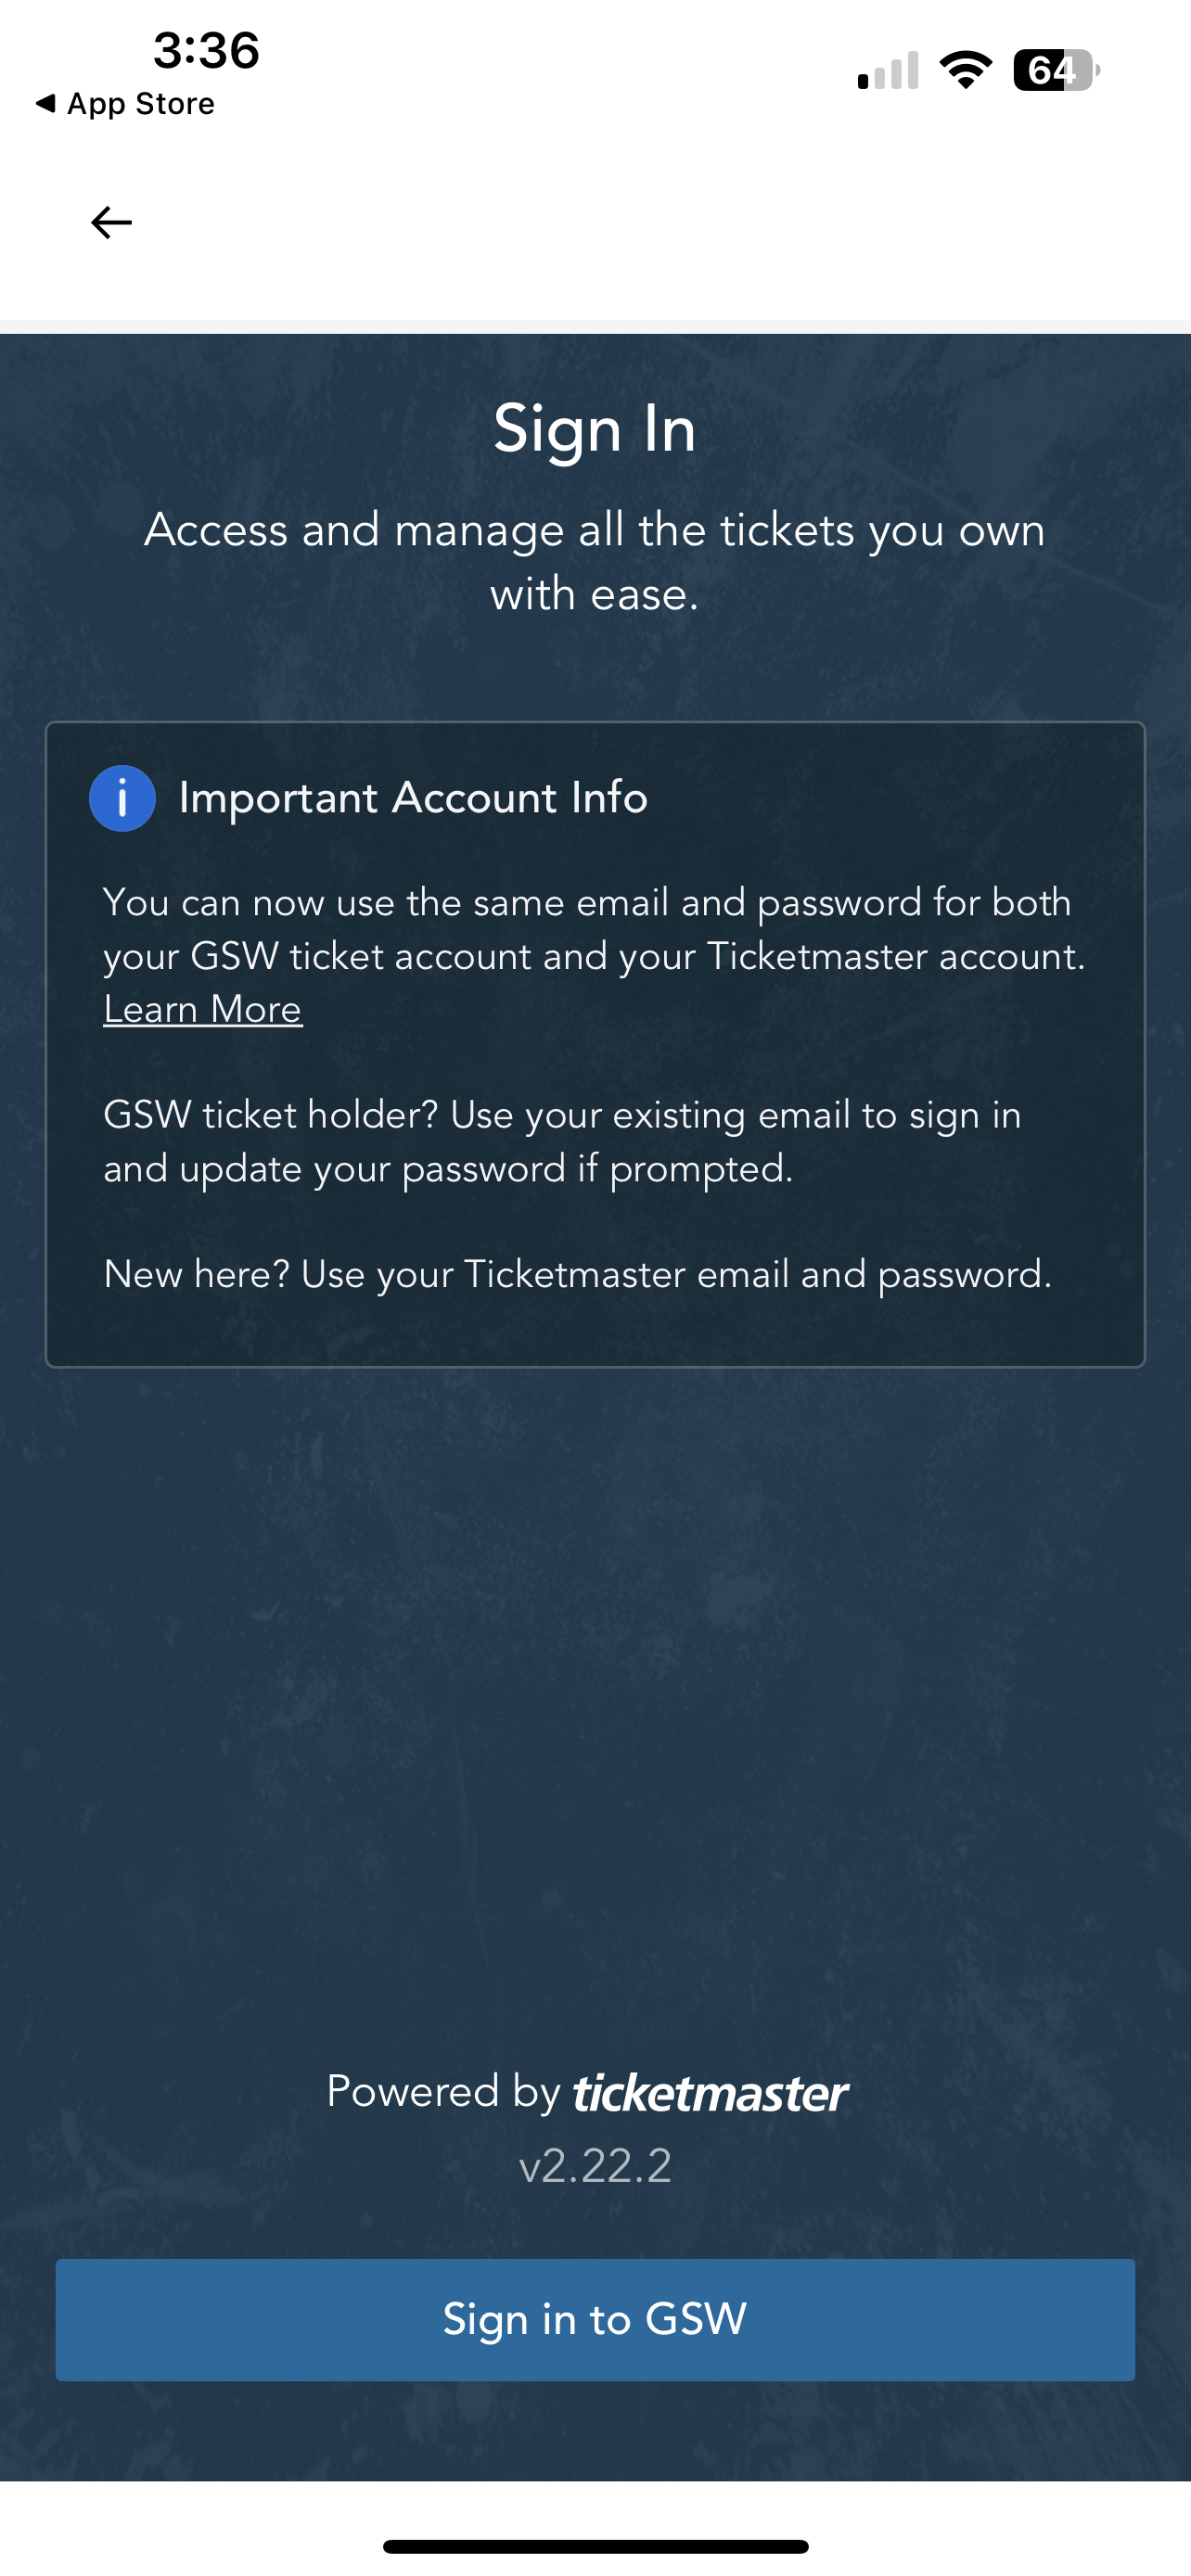
Task: Tap the Sign in to GSW button
Action: (x=595, y=2319)
